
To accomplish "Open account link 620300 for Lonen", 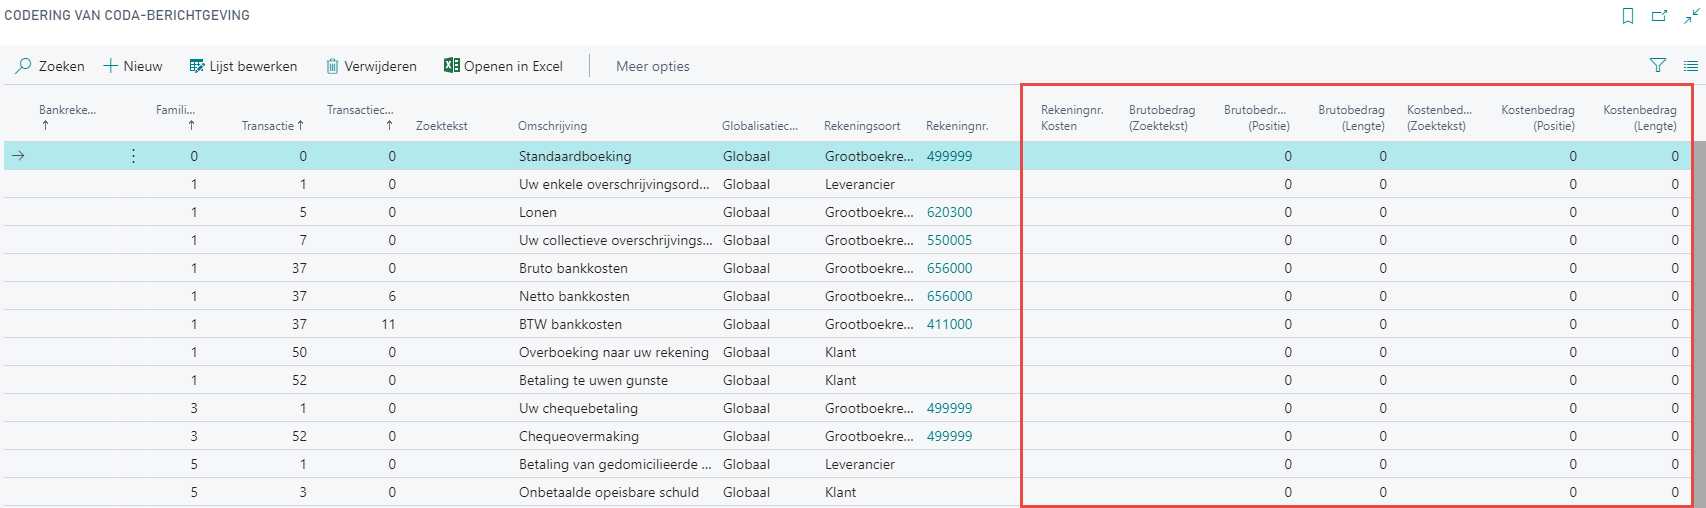I will [949, 212].
